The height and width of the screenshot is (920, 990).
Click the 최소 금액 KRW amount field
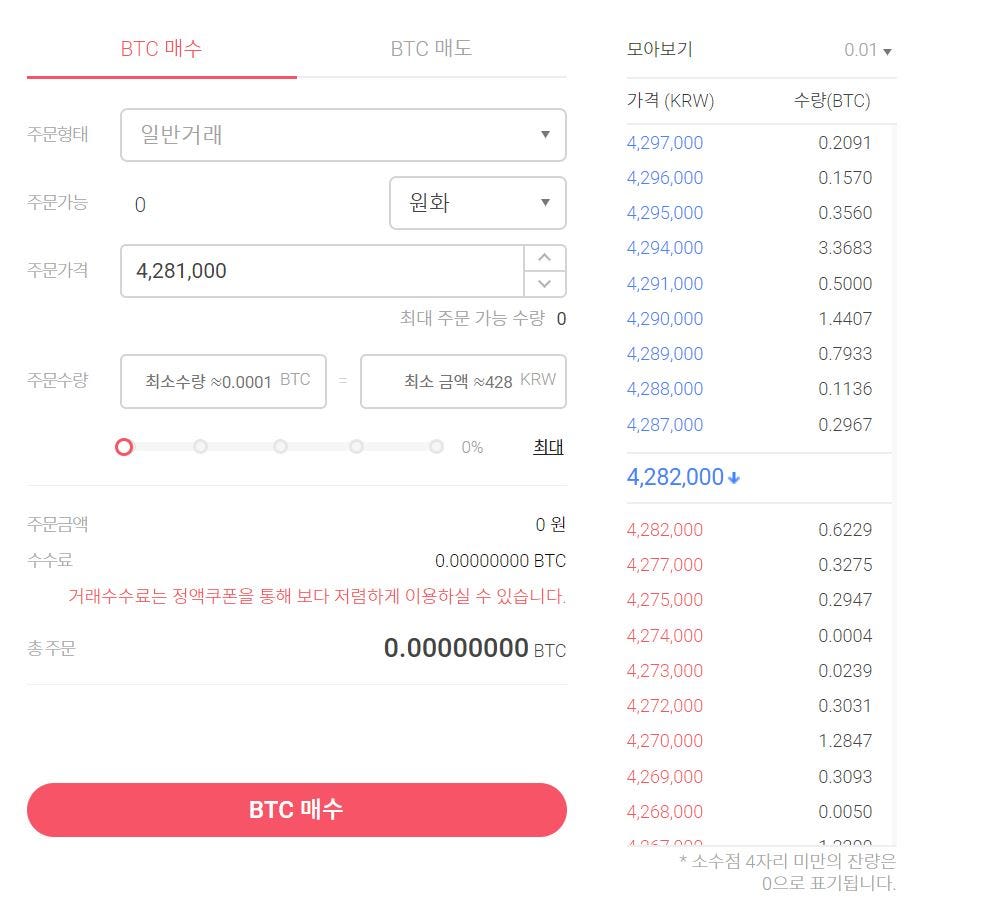463,381
